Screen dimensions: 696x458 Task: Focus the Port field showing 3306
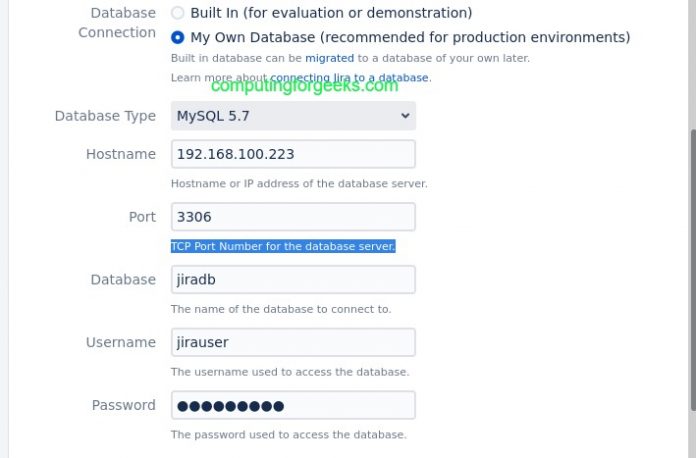pos(293,217)
